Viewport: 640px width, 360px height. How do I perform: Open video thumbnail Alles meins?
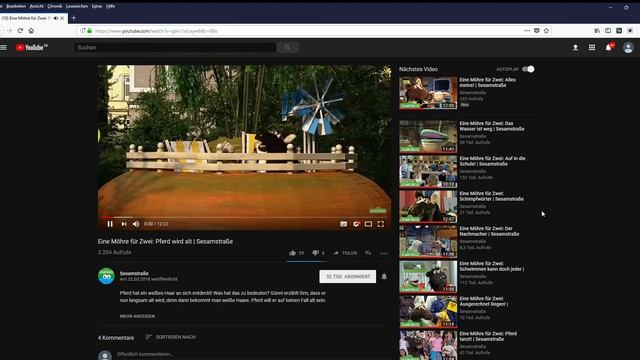click(x=428, y=93)
